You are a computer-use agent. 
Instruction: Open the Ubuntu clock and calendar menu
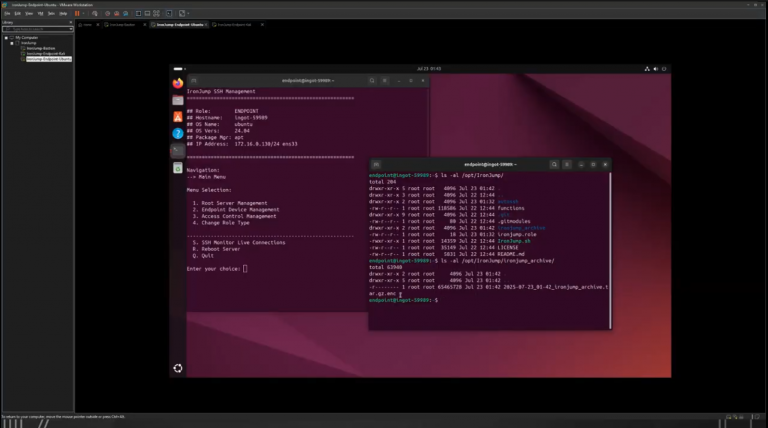(x=429, y=69)
